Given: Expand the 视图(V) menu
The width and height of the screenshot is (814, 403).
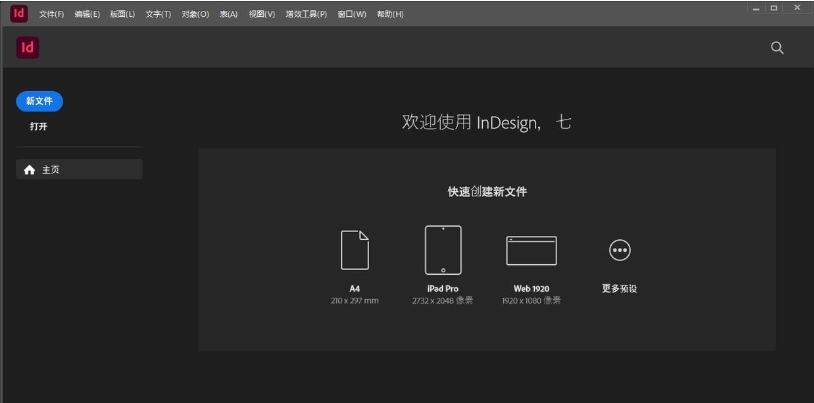Looking at the screenshot, I should 262,14.
